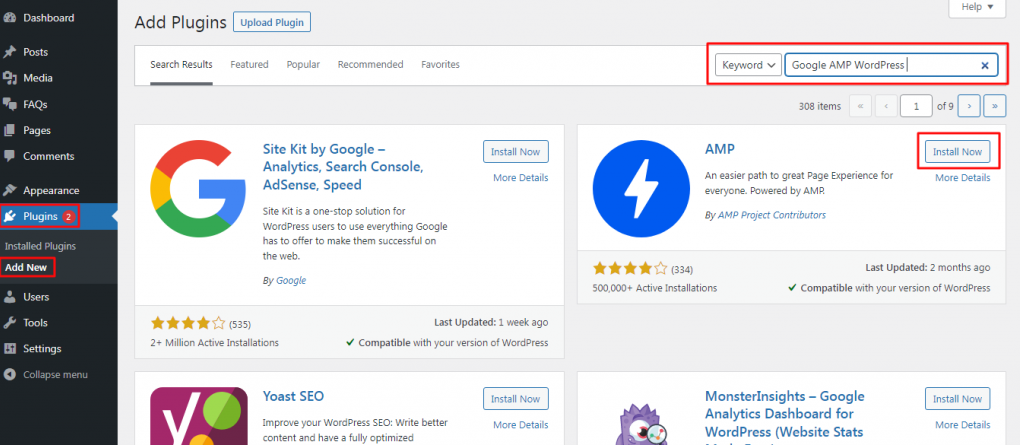Screen dimensions: 1023x447
Task: Click the Plugins update count badge
Action: (69, 217)
